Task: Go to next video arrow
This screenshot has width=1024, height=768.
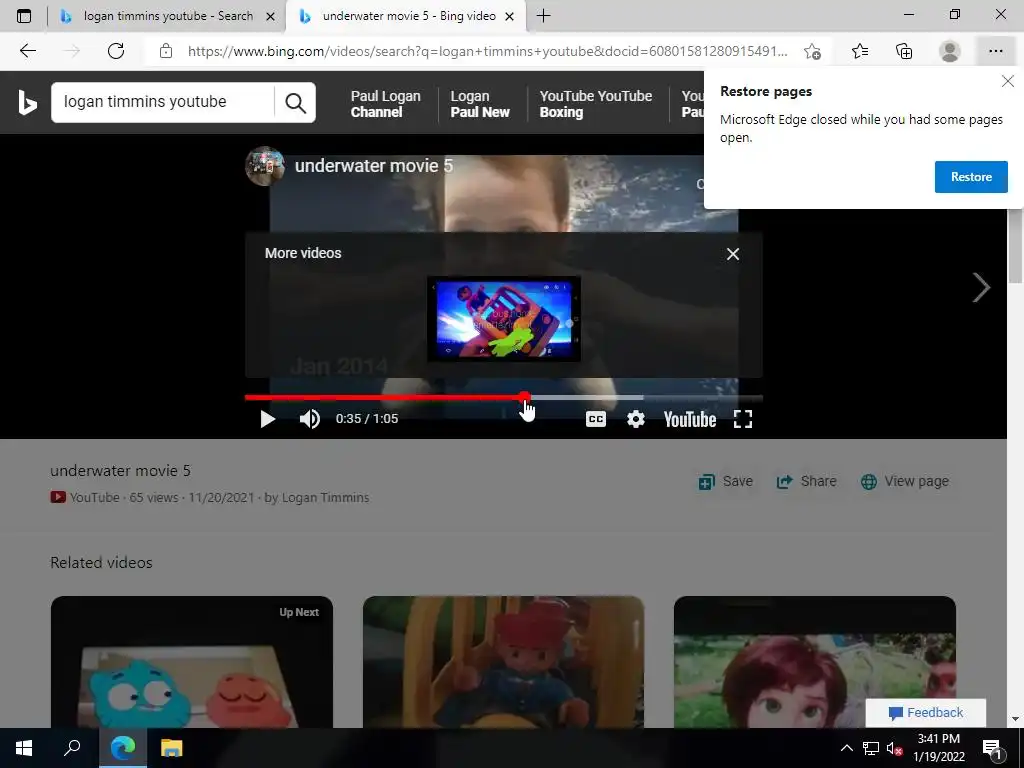Action: [980, 287]
